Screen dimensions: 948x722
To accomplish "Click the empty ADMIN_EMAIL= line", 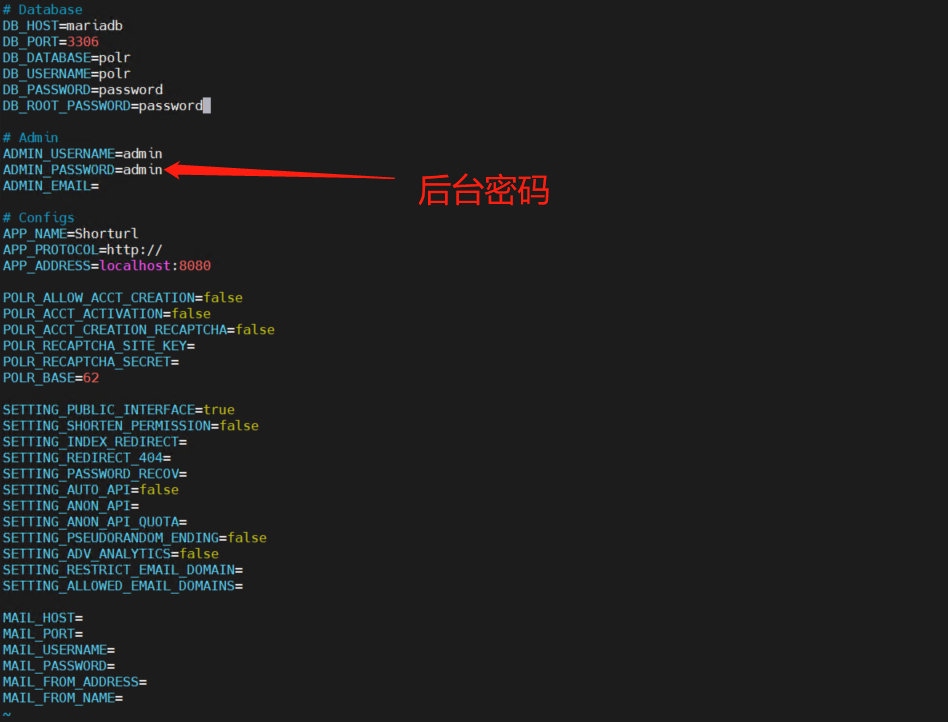I will [x=50, y=186].
